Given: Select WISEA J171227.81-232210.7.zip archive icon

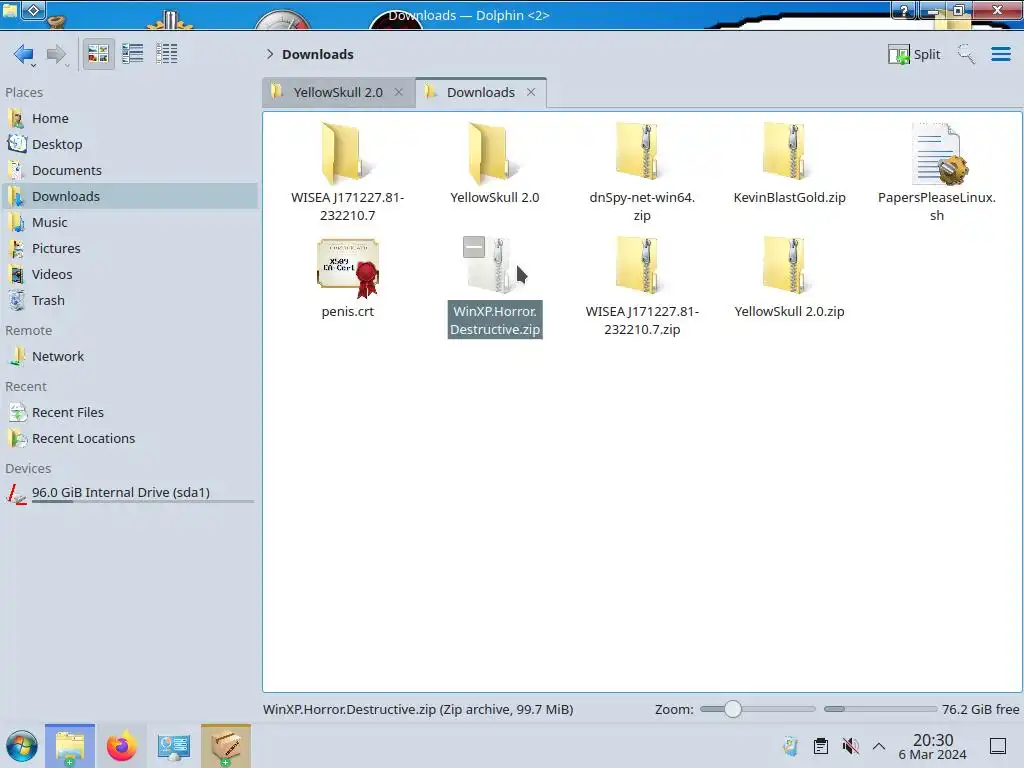Looking at the screenshot, I should click(x=641, y=266).
